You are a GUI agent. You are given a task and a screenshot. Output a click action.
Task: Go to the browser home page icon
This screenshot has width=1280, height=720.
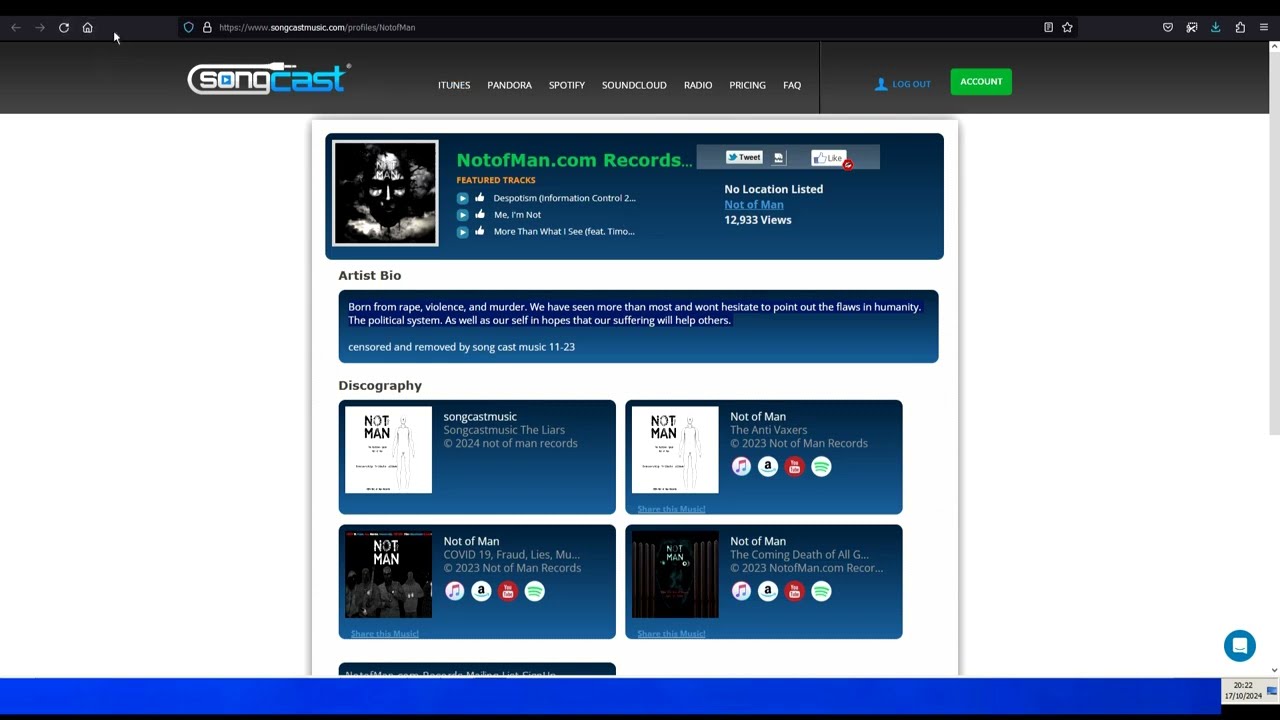coord(88,27)
